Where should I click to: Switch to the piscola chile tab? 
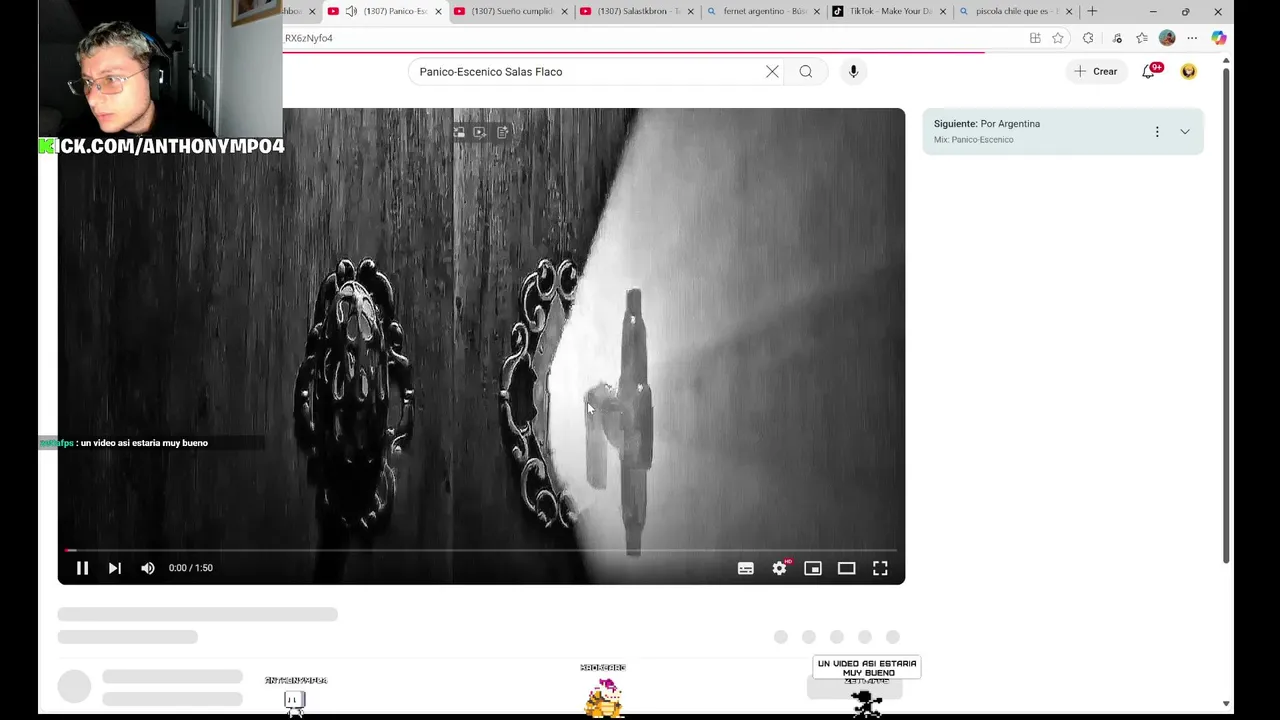pyautogui.click(x=1015, y=11)
